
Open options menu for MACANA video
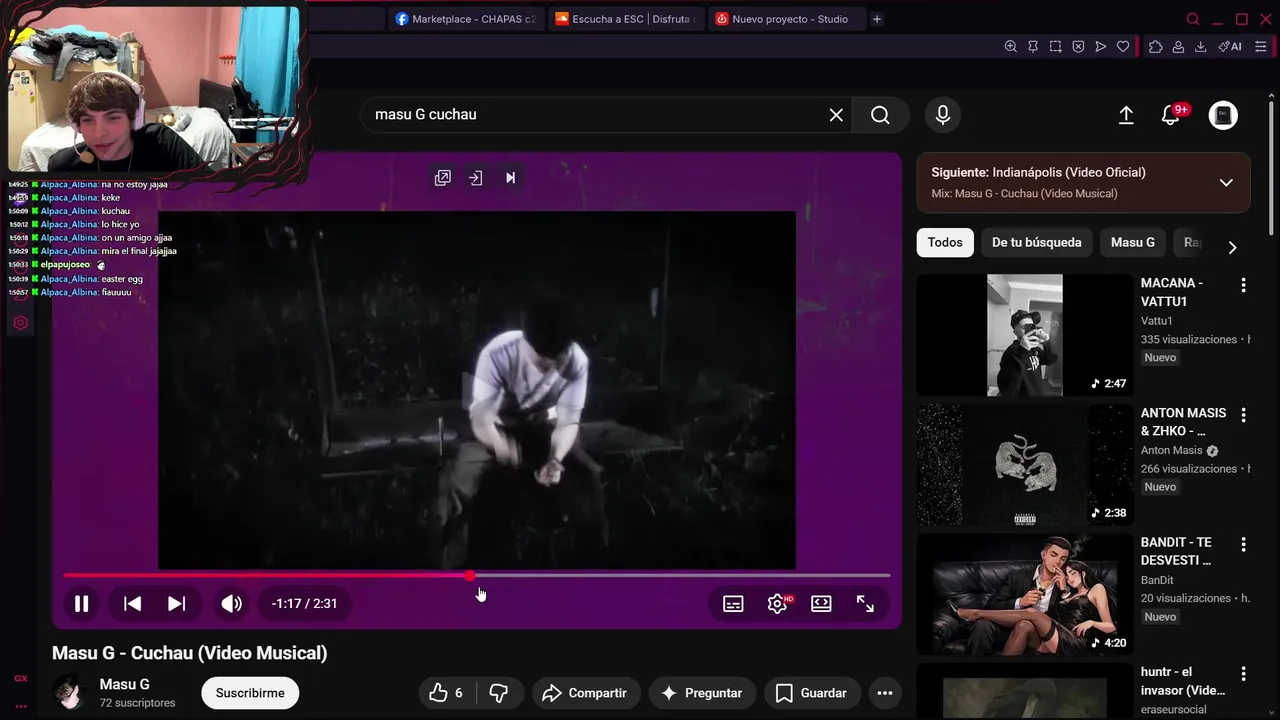(x=1243, y=285)
